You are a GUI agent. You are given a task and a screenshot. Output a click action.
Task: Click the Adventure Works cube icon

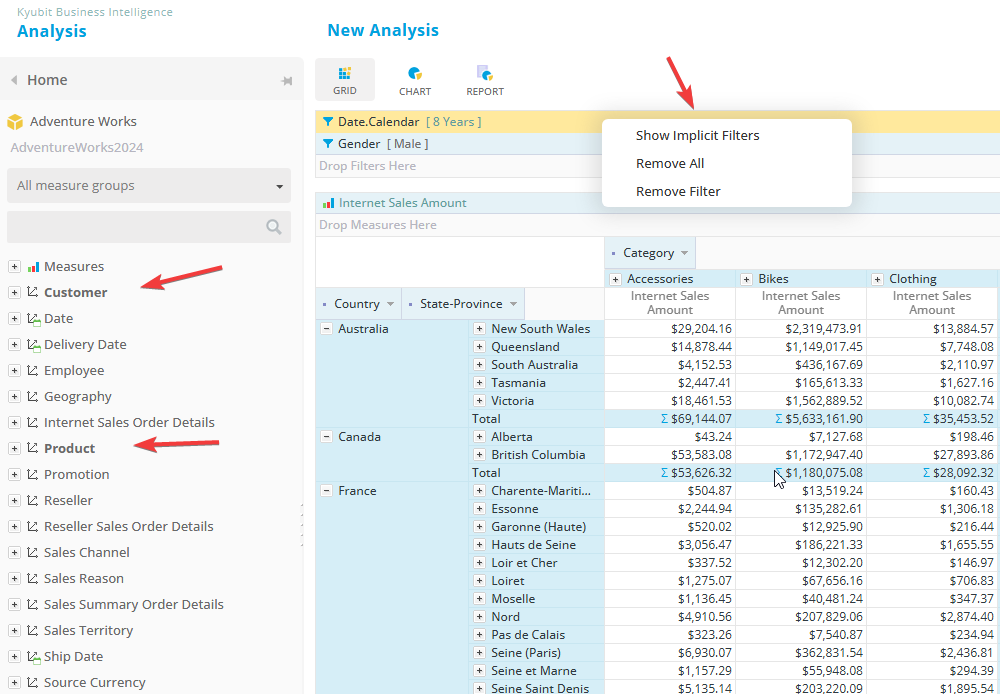click(x=15, y=122)
